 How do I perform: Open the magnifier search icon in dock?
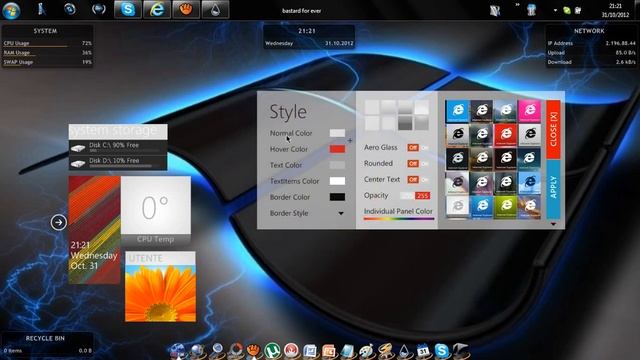[x=217, y=351]
